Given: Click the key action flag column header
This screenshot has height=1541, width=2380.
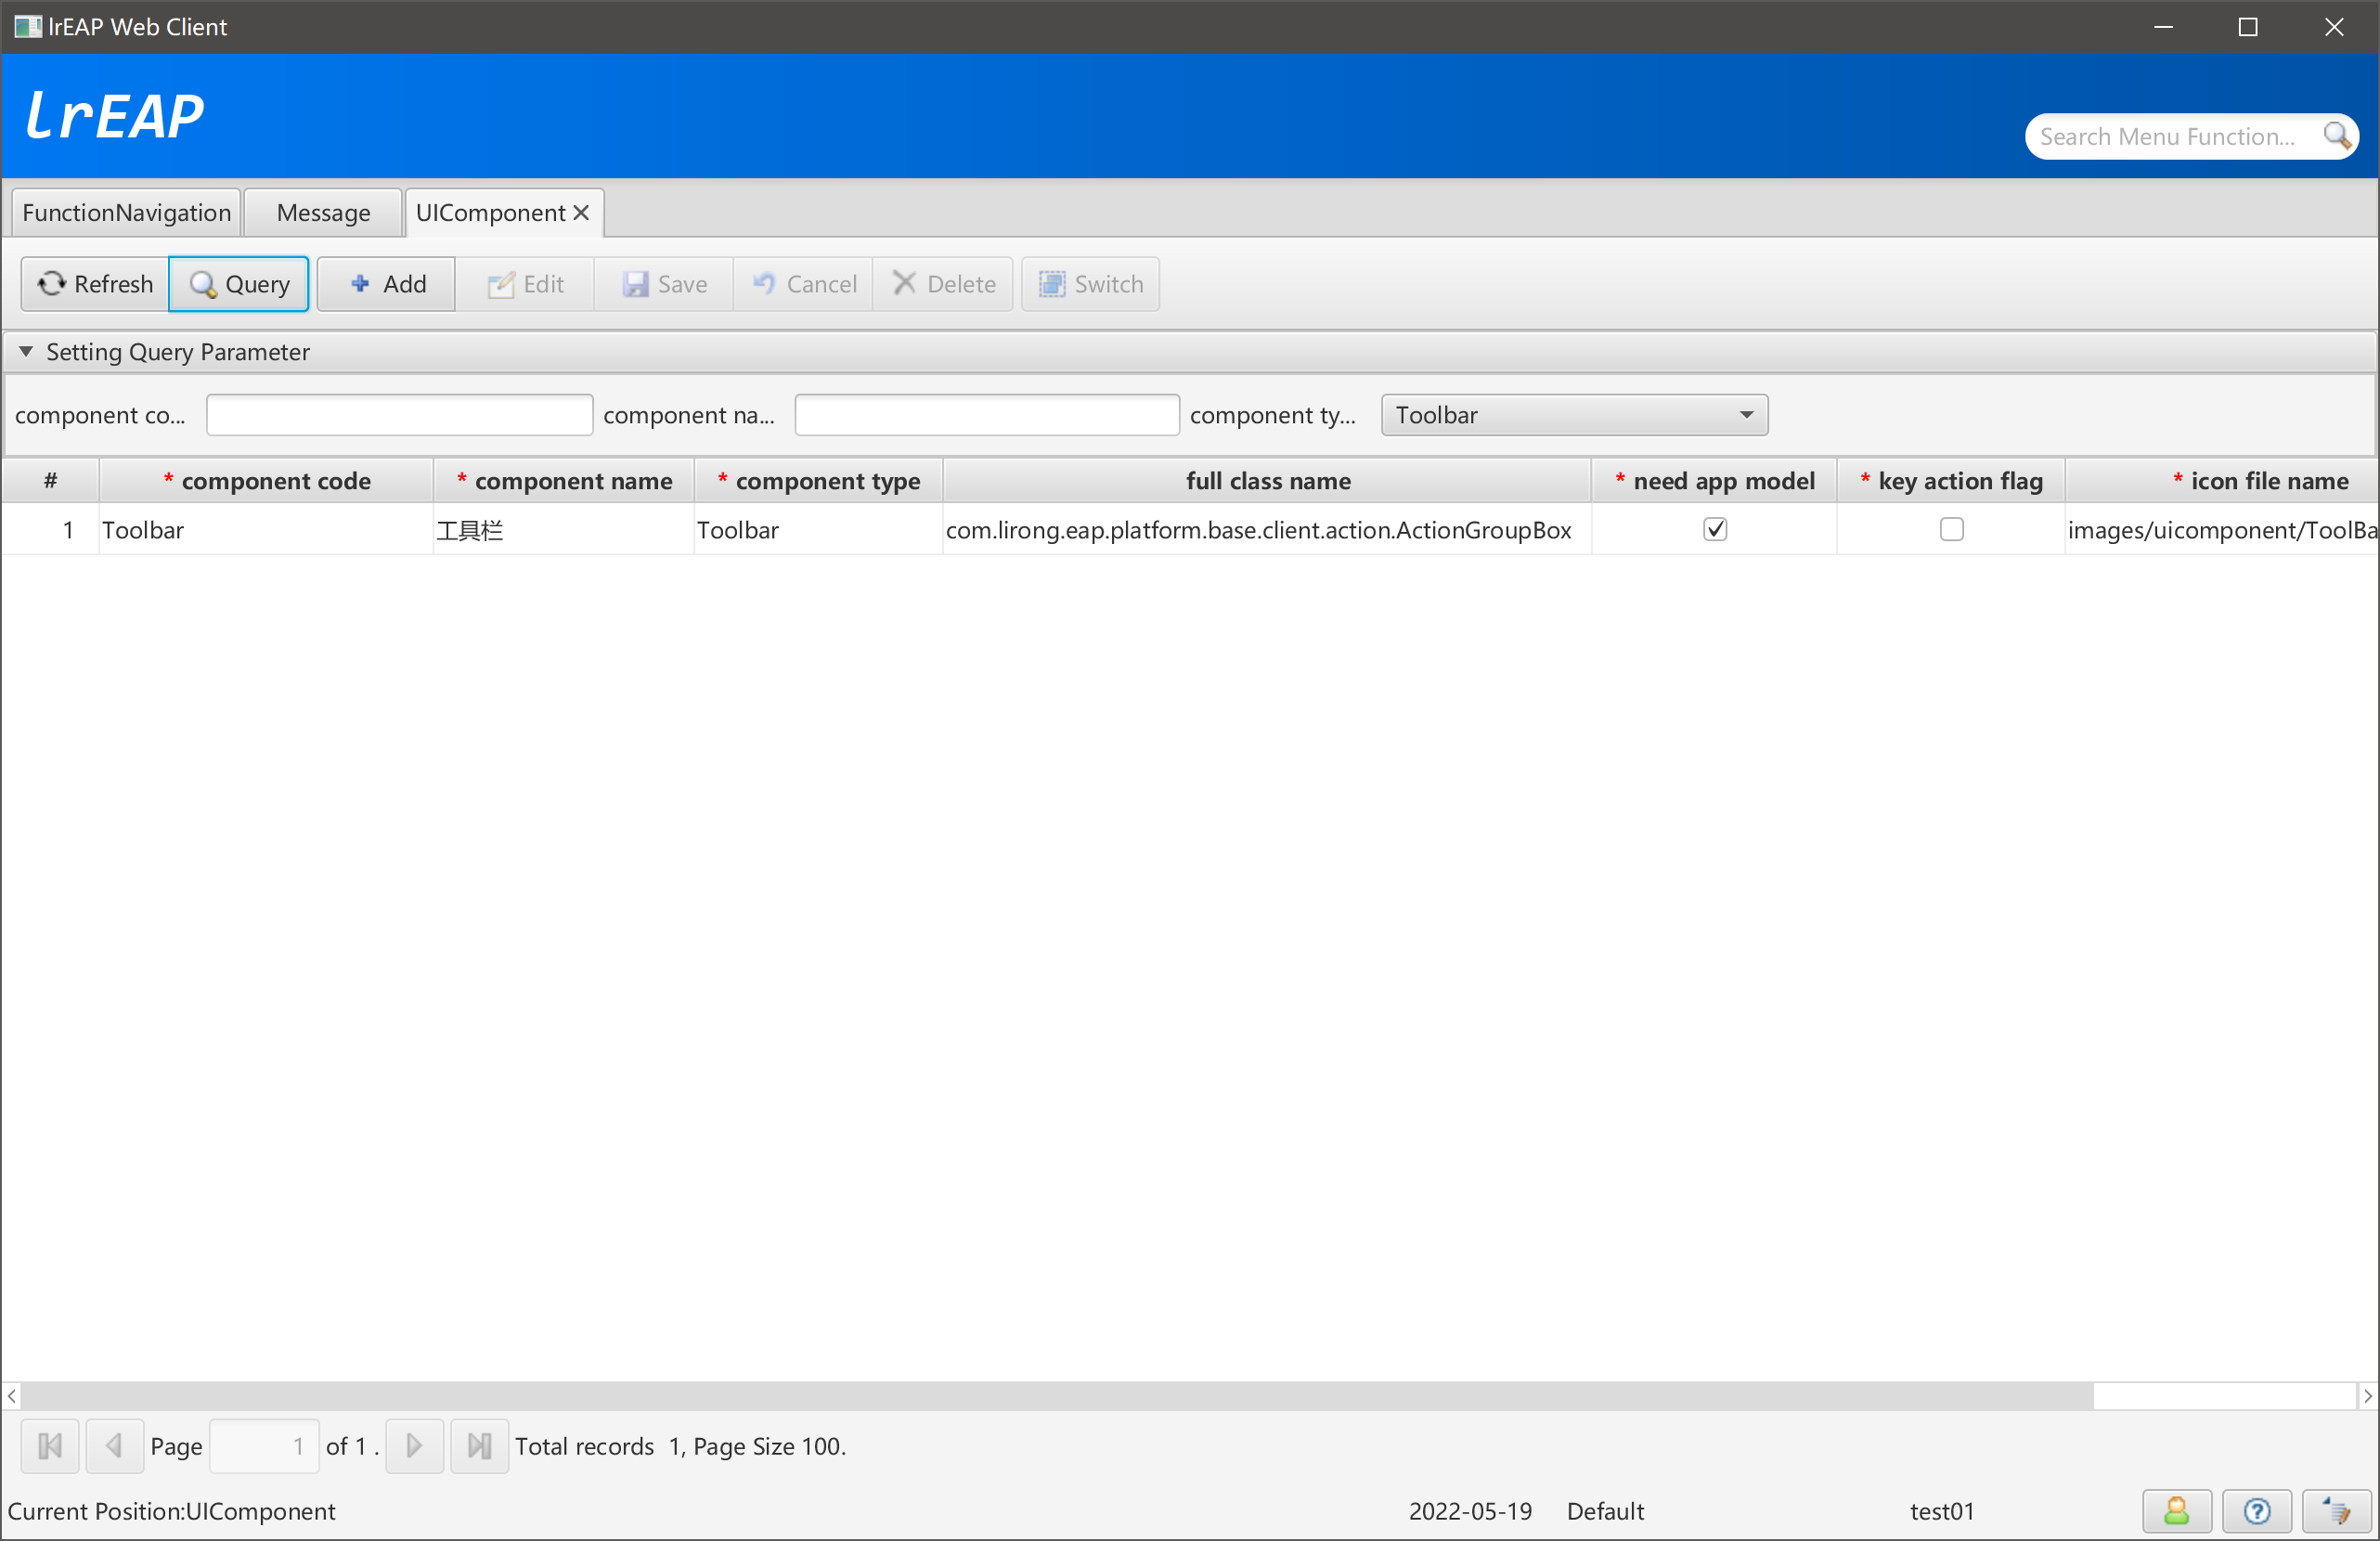Looking at the screenshot, I should [x=1951, y=481].
